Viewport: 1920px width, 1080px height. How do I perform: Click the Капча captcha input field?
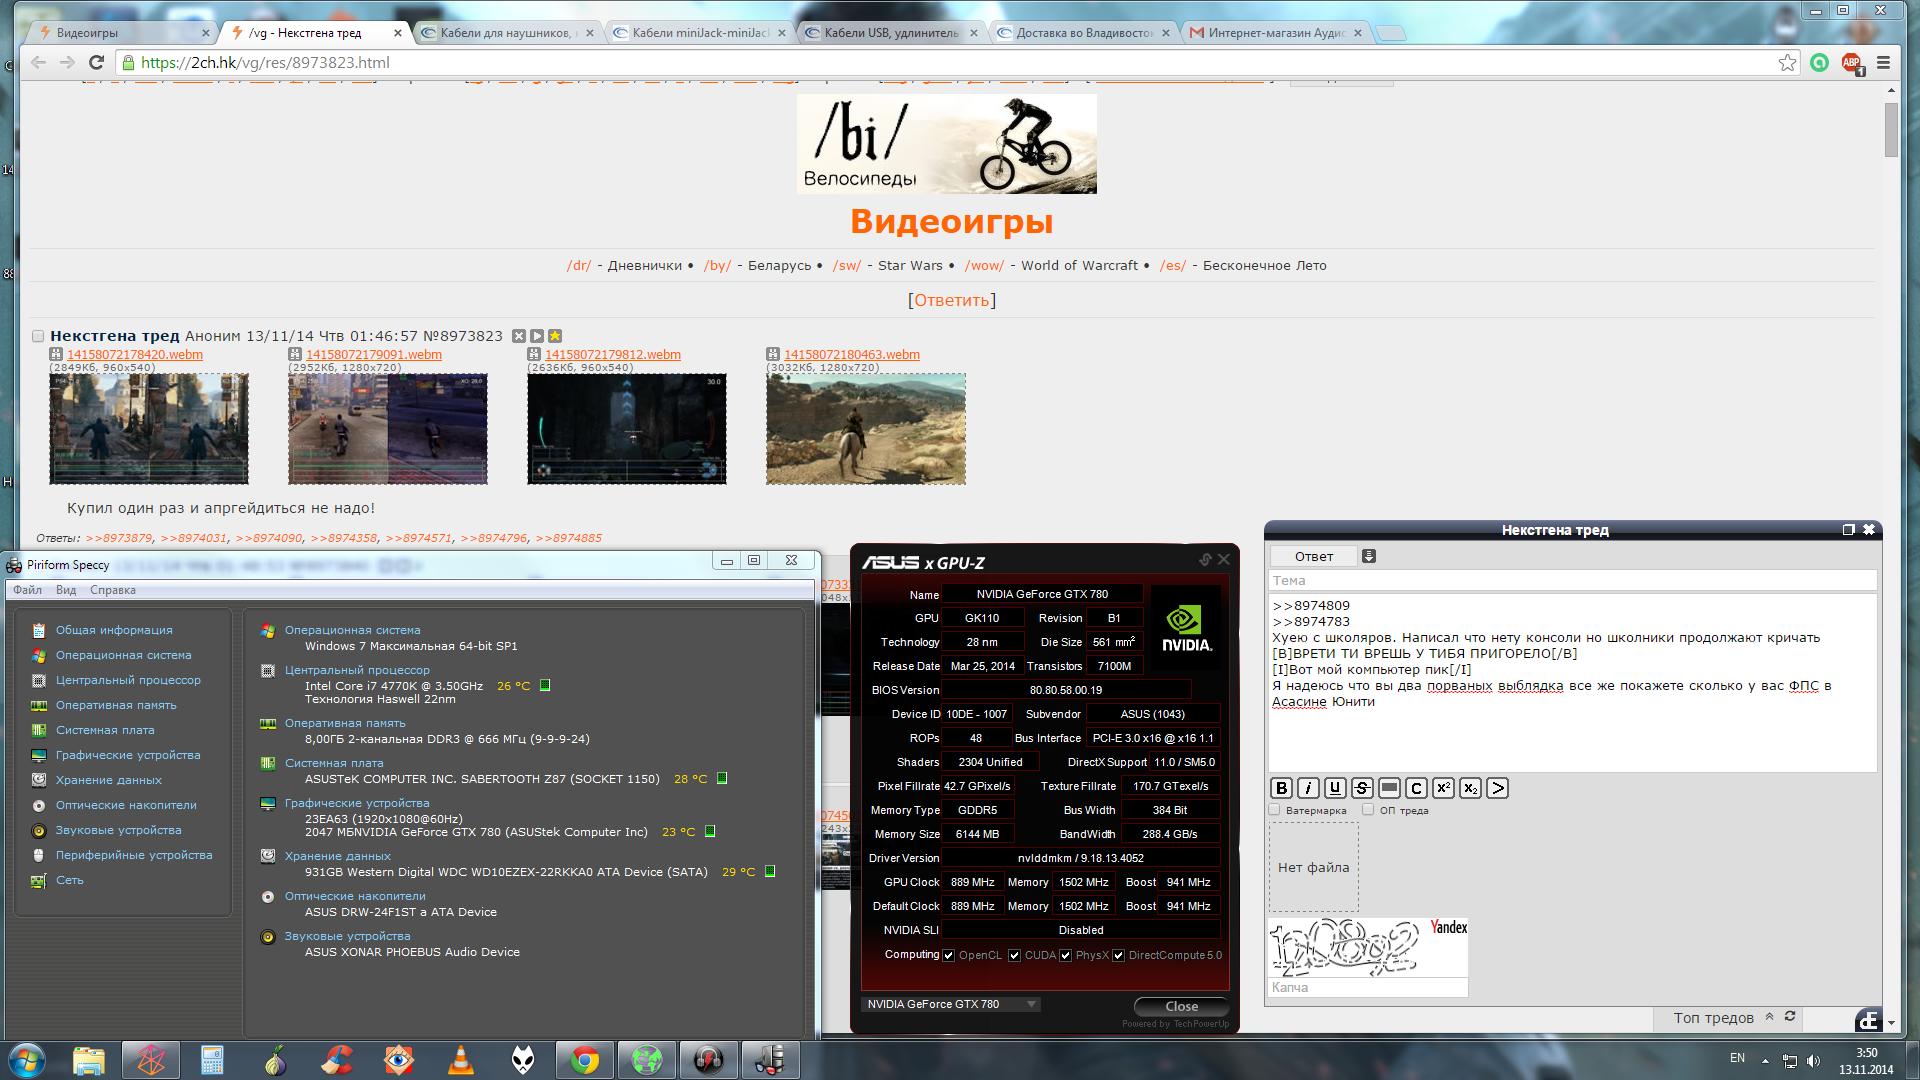[x=1368, y=987]
